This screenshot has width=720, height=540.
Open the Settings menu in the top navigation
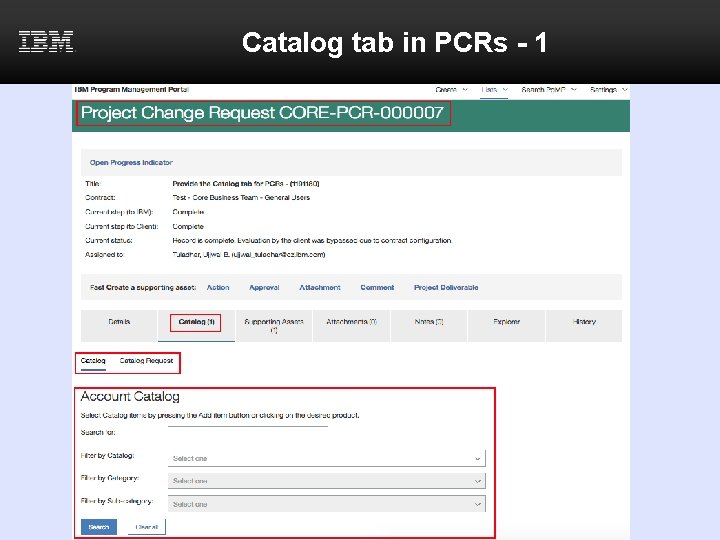(608, 90)
